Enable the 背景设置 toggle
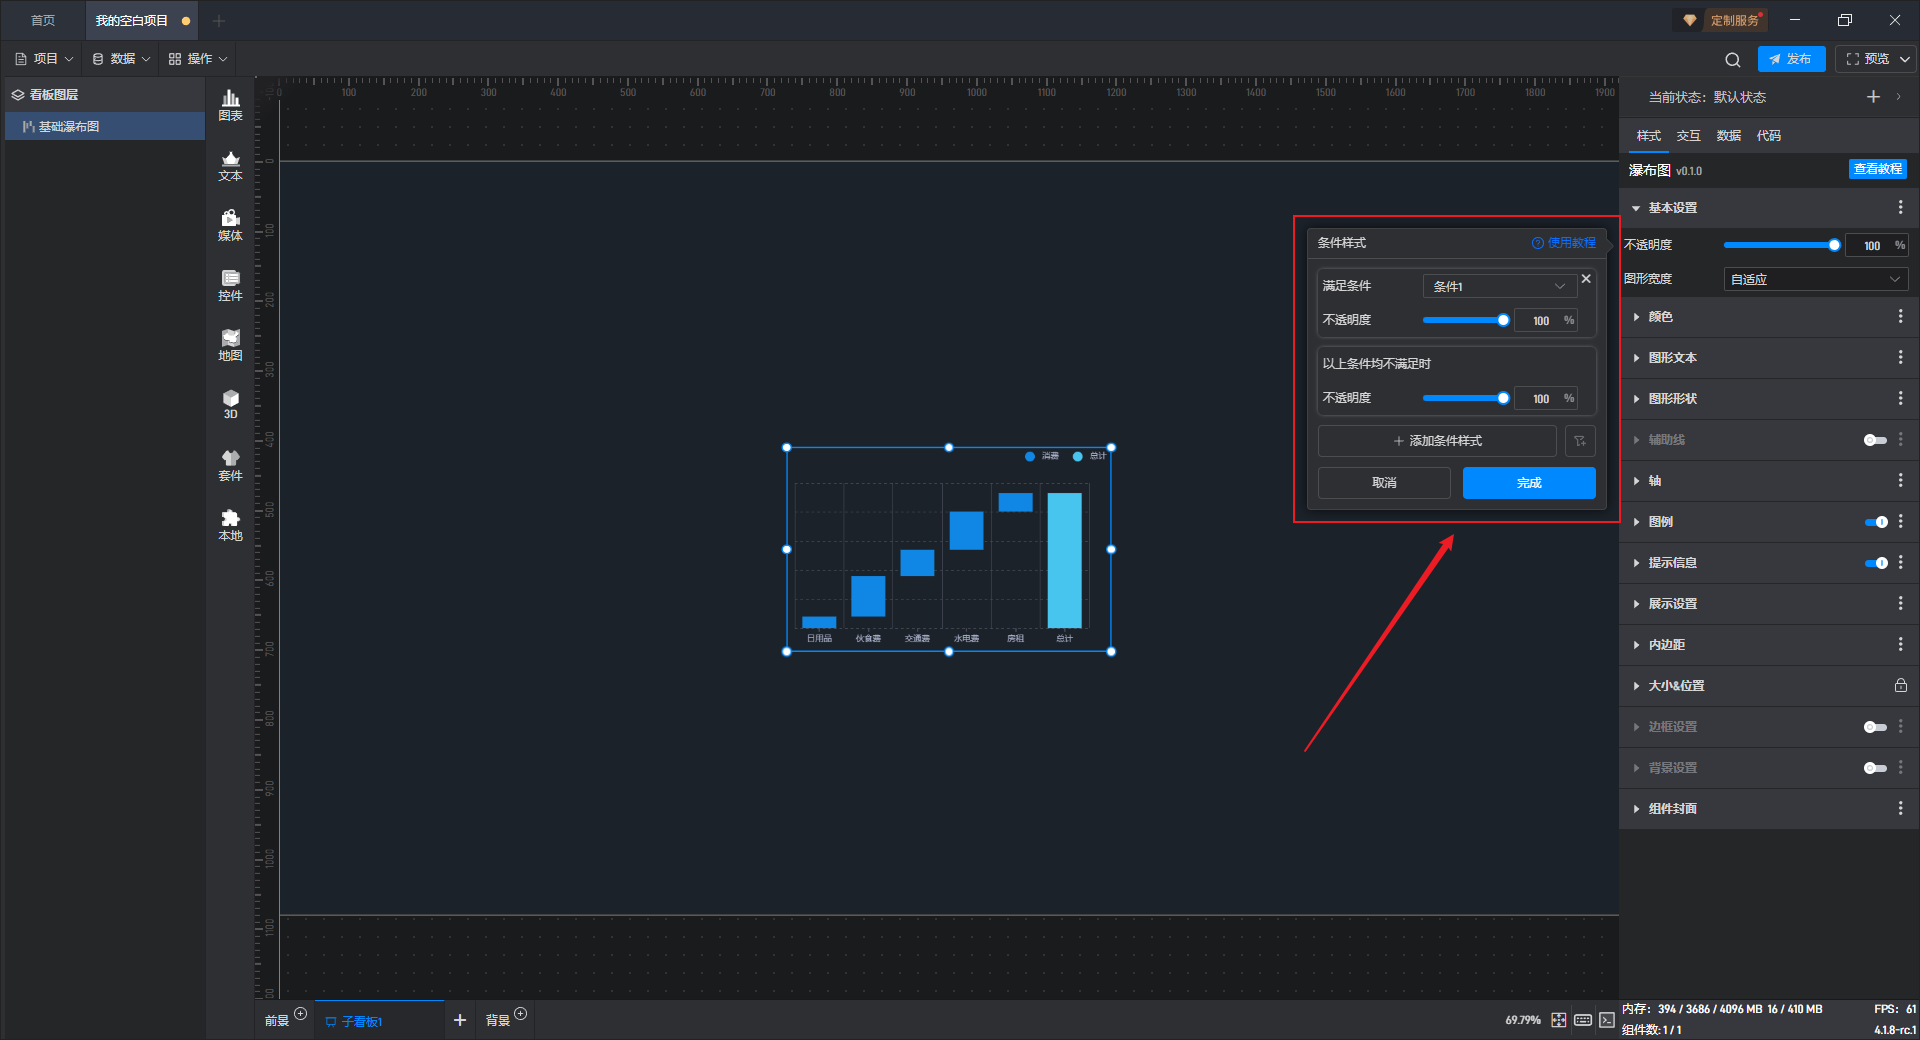This screenshot has height=1040, width=1920. point(1875,768)
